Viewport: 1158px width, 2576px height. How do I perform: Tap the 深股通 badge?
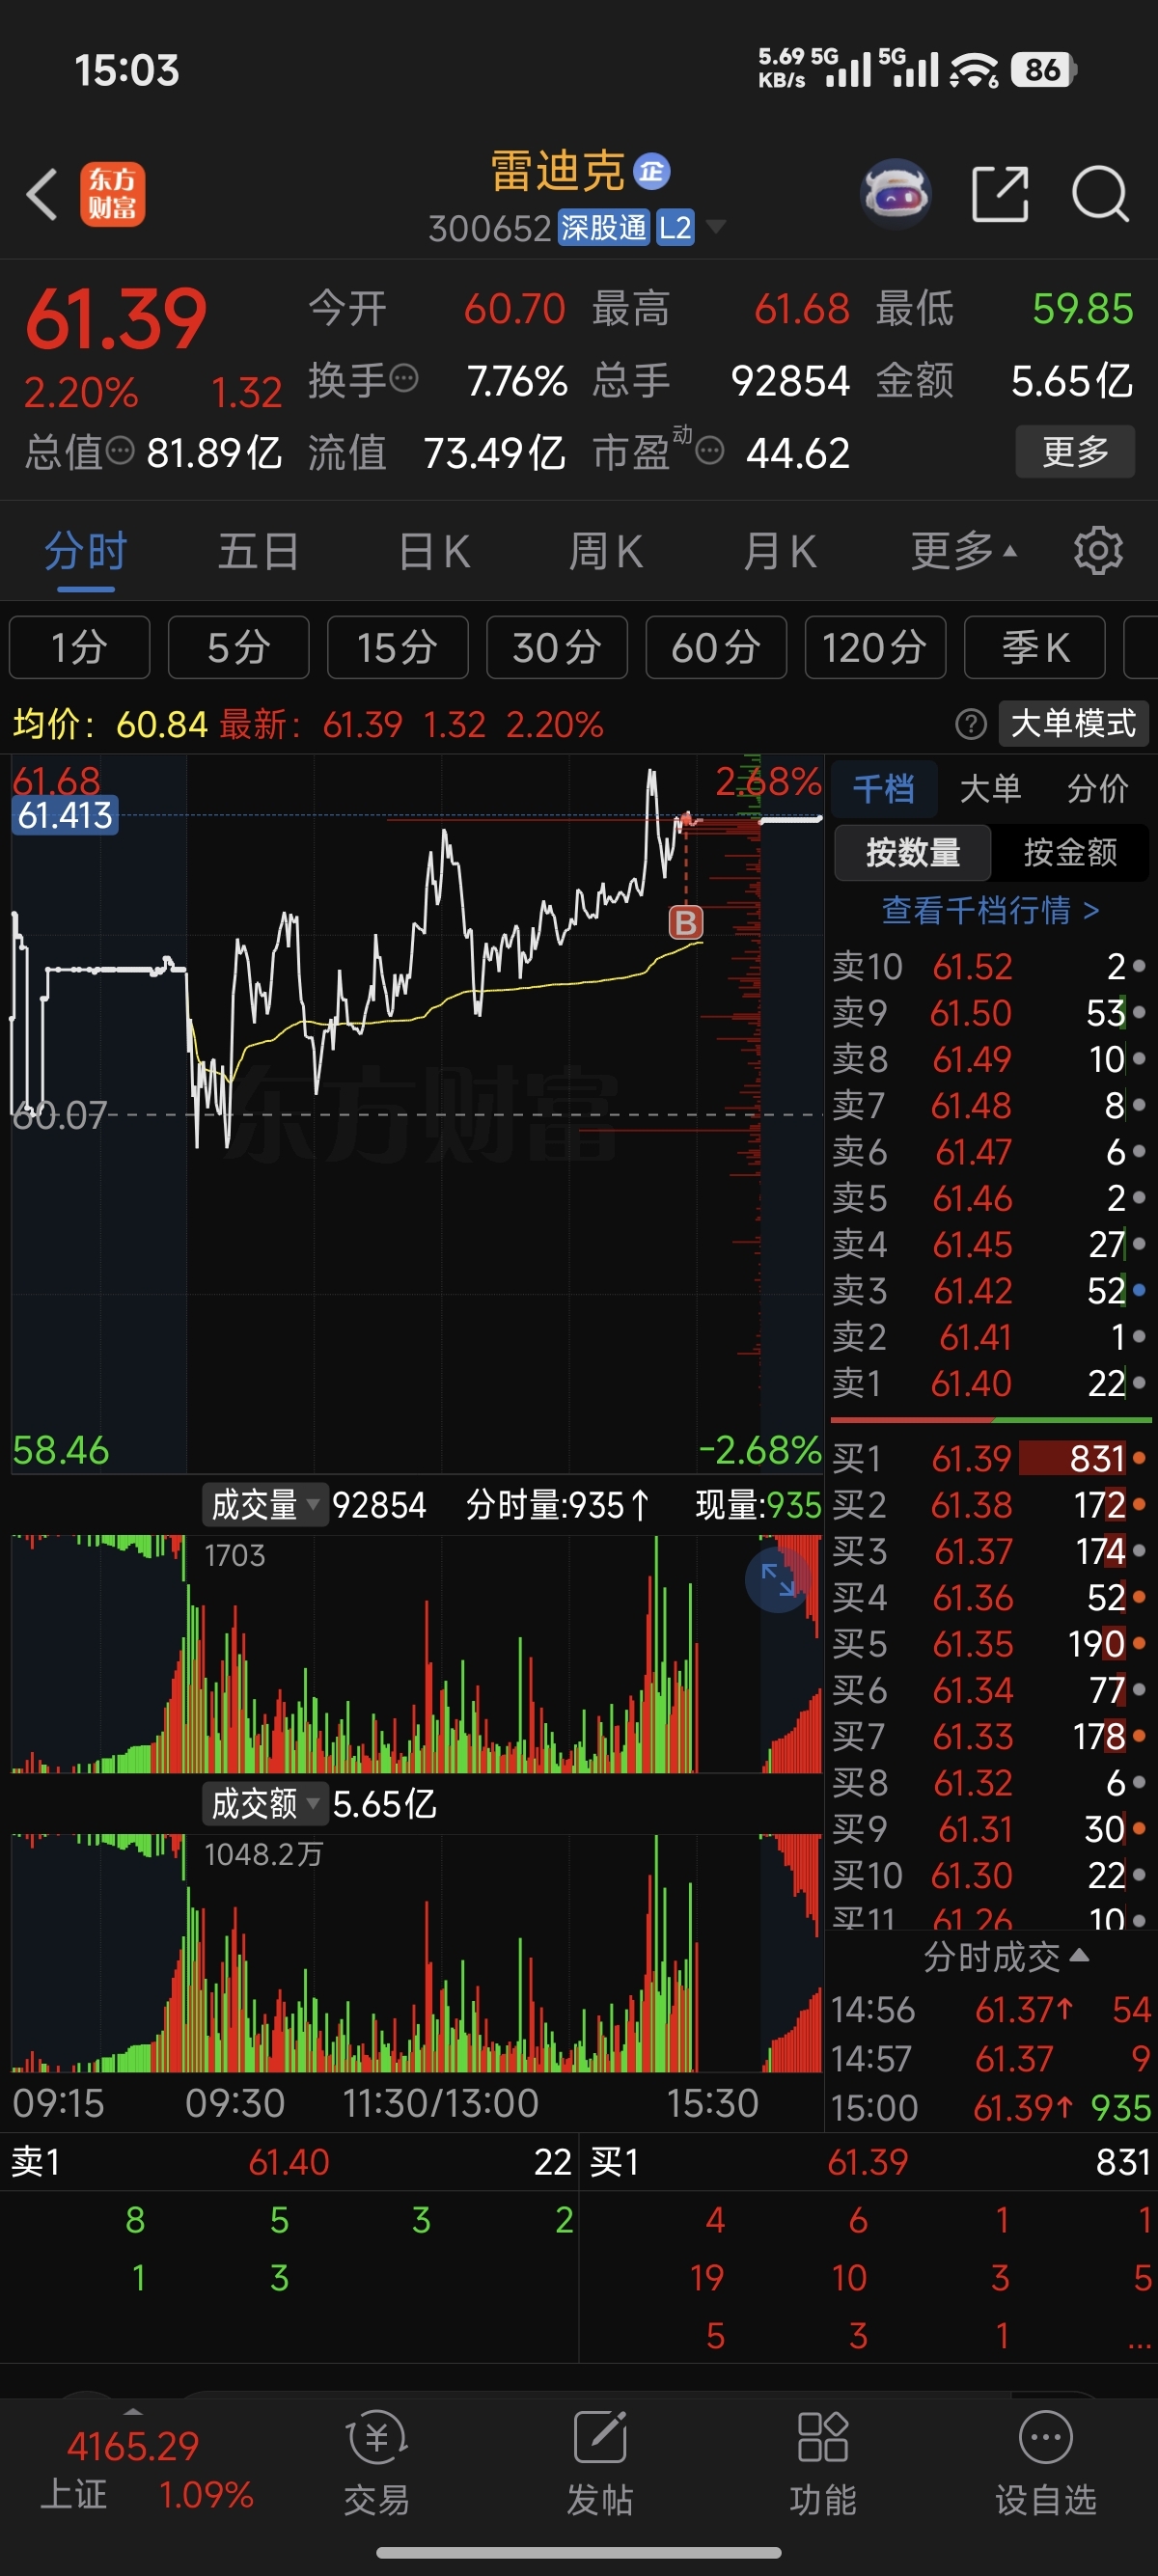pyautogui.click(x=604, y=228)
